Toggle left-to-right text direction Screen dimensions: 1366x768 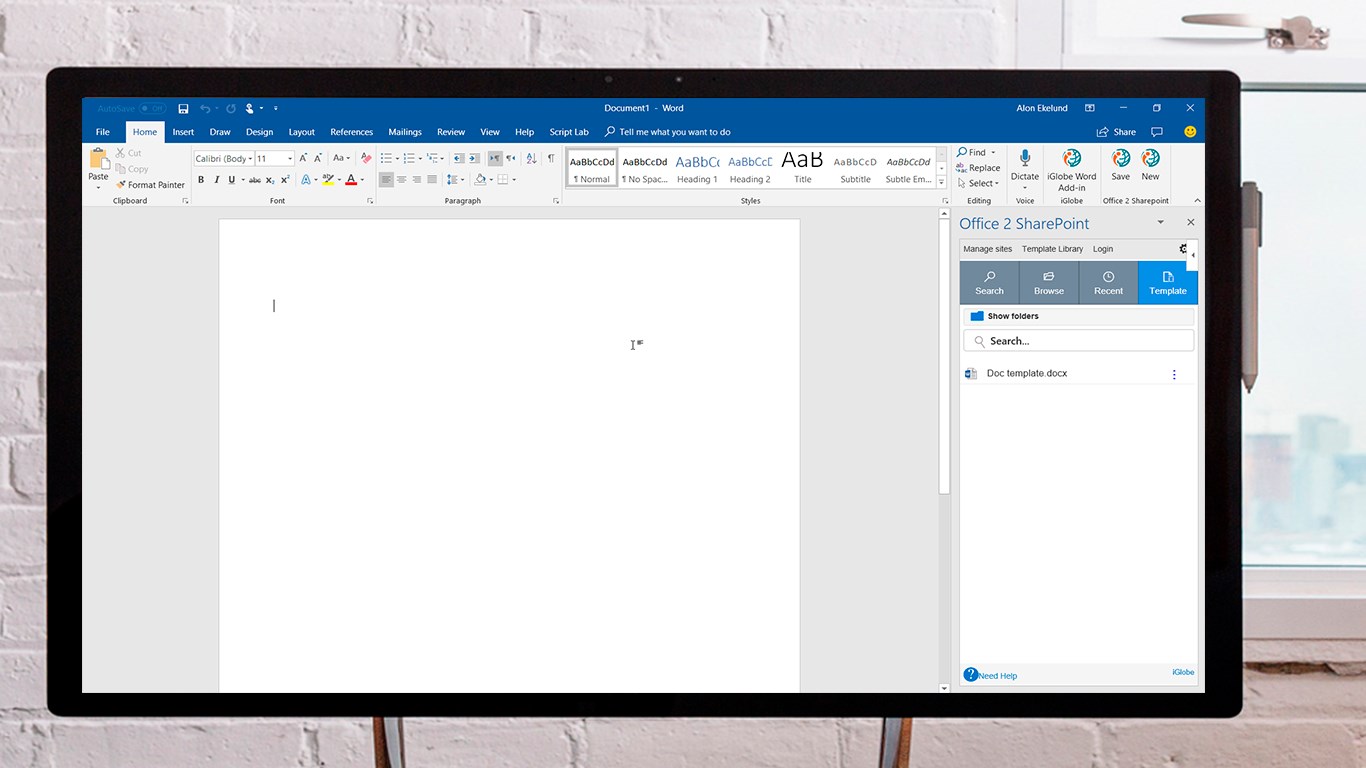(x=495, y=158)
